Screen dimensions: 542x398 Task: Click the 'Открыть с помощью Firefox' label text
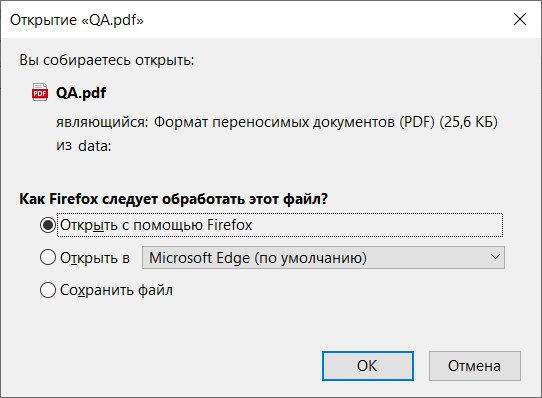(156, 225)
